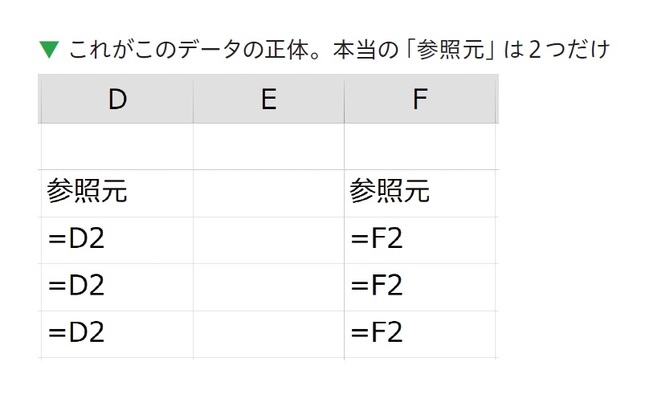Select empty column E cell beside first =D2
Image resolution: width=670 pixels, height=394 pixels.
269,240
